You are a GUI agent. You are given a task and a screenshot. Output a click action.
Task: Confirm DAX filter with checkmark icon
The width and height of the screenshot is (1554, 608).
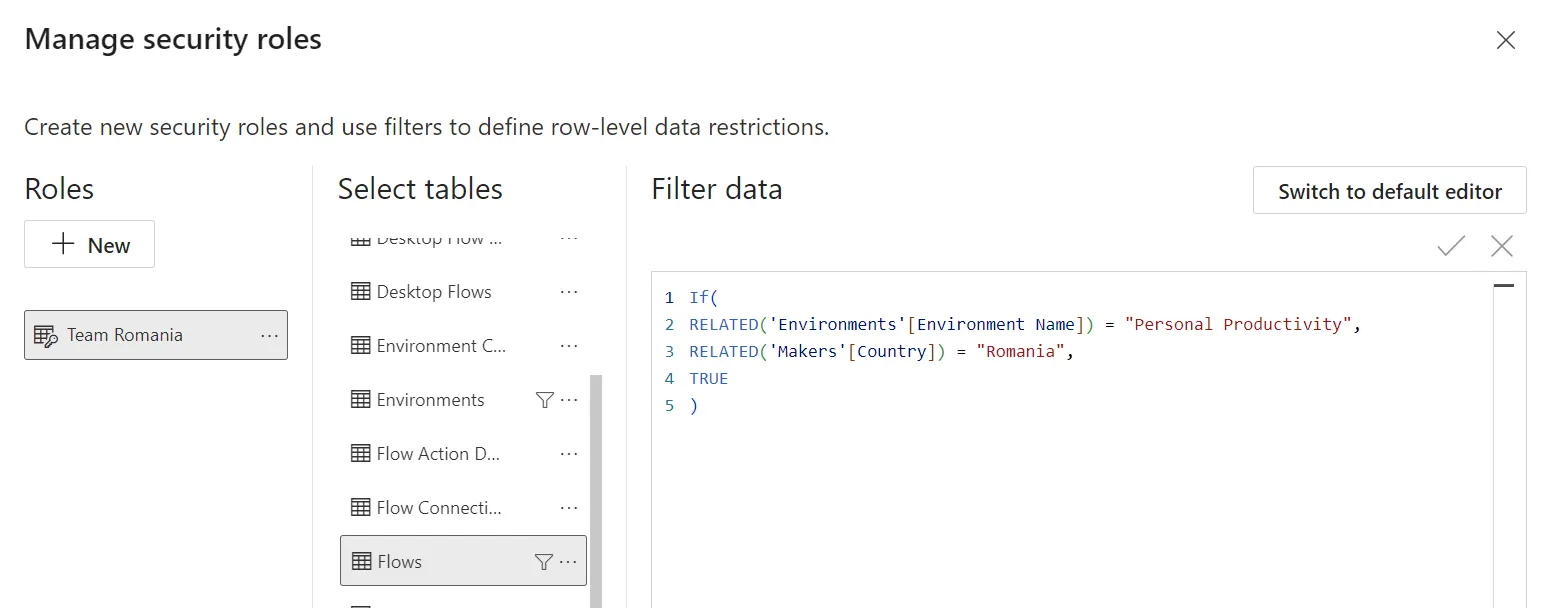click(x=1451, y=246)
